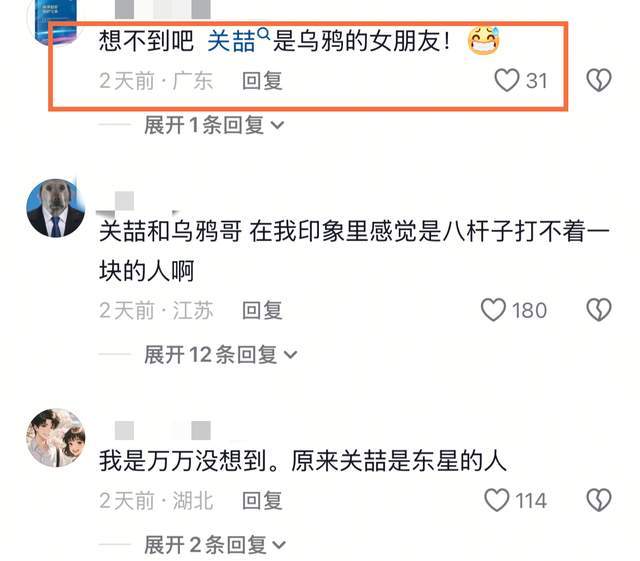Select the comment 原来关喆是东星的人
Viewport: 640px width, 561px height.
(303, 461)
